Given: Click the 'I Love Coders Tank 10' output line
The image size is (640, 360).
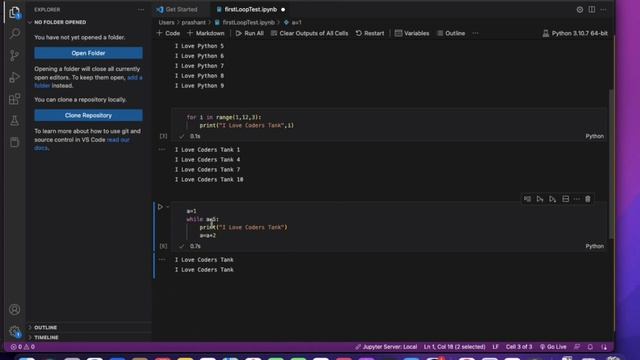Looking at the screenshot, I should (209, 180).
